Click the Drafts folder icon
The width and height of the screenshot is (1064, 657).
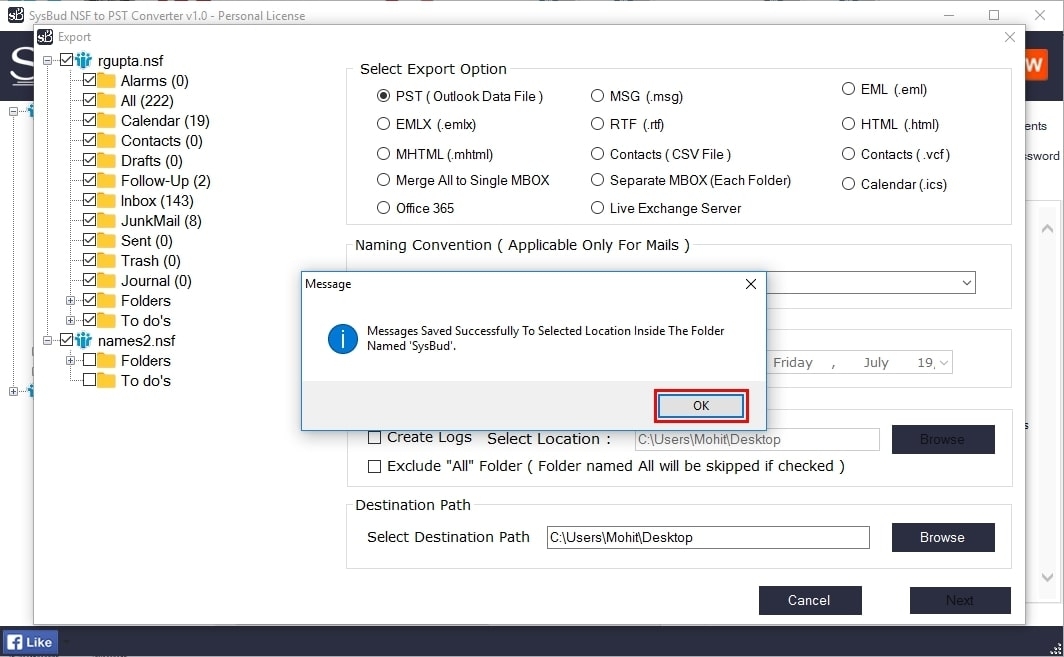(x=106, y=161)
